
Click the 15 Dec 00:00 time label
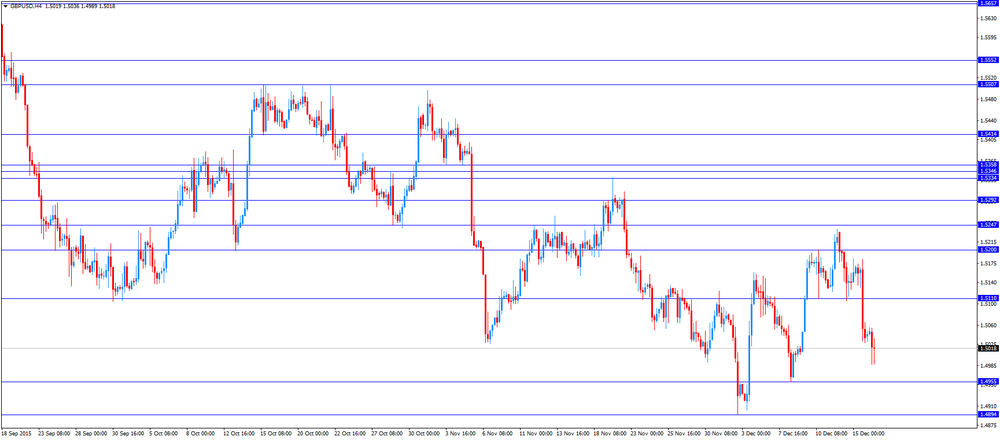pos(867,432)
